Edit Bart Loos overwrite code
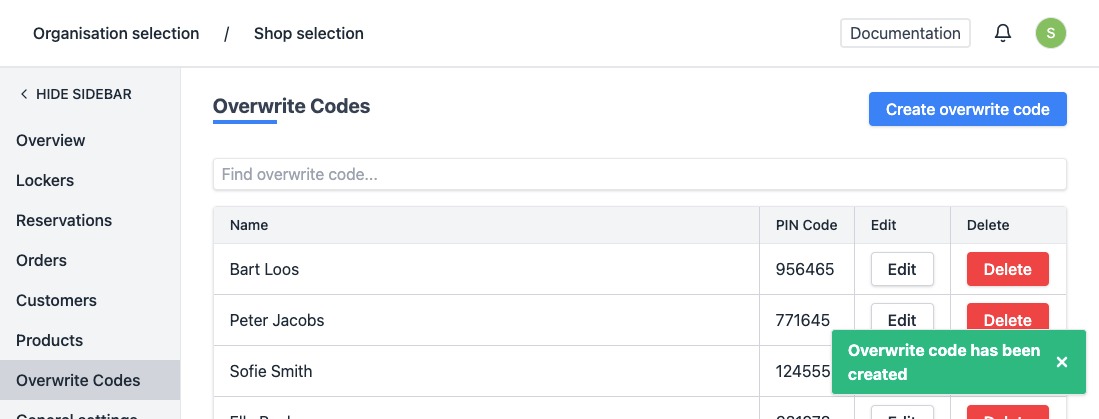Image resolution: width=1099 pixels, height=419 pixels. [x=902, y=269]
